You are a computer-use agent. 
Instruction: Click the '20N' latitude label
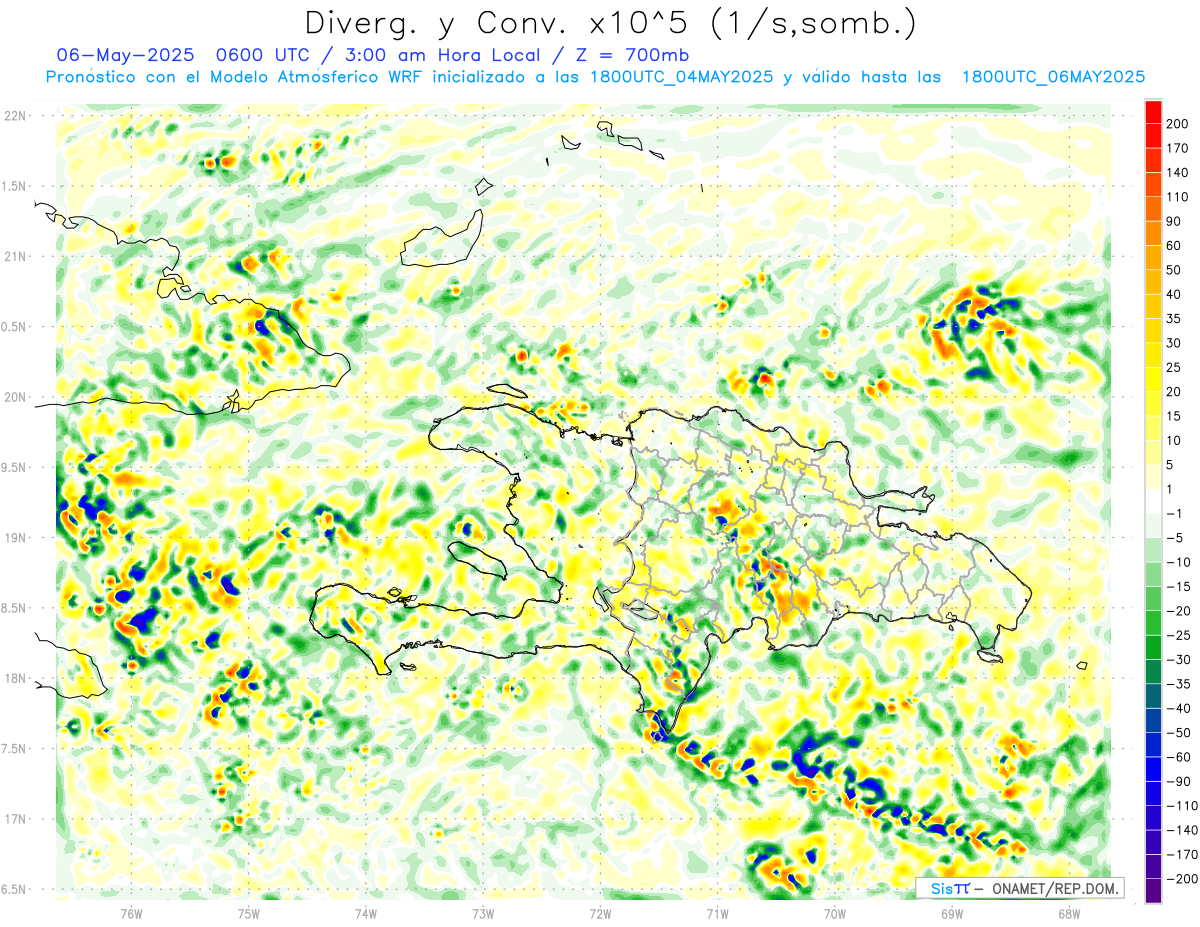tap(15, 397)
